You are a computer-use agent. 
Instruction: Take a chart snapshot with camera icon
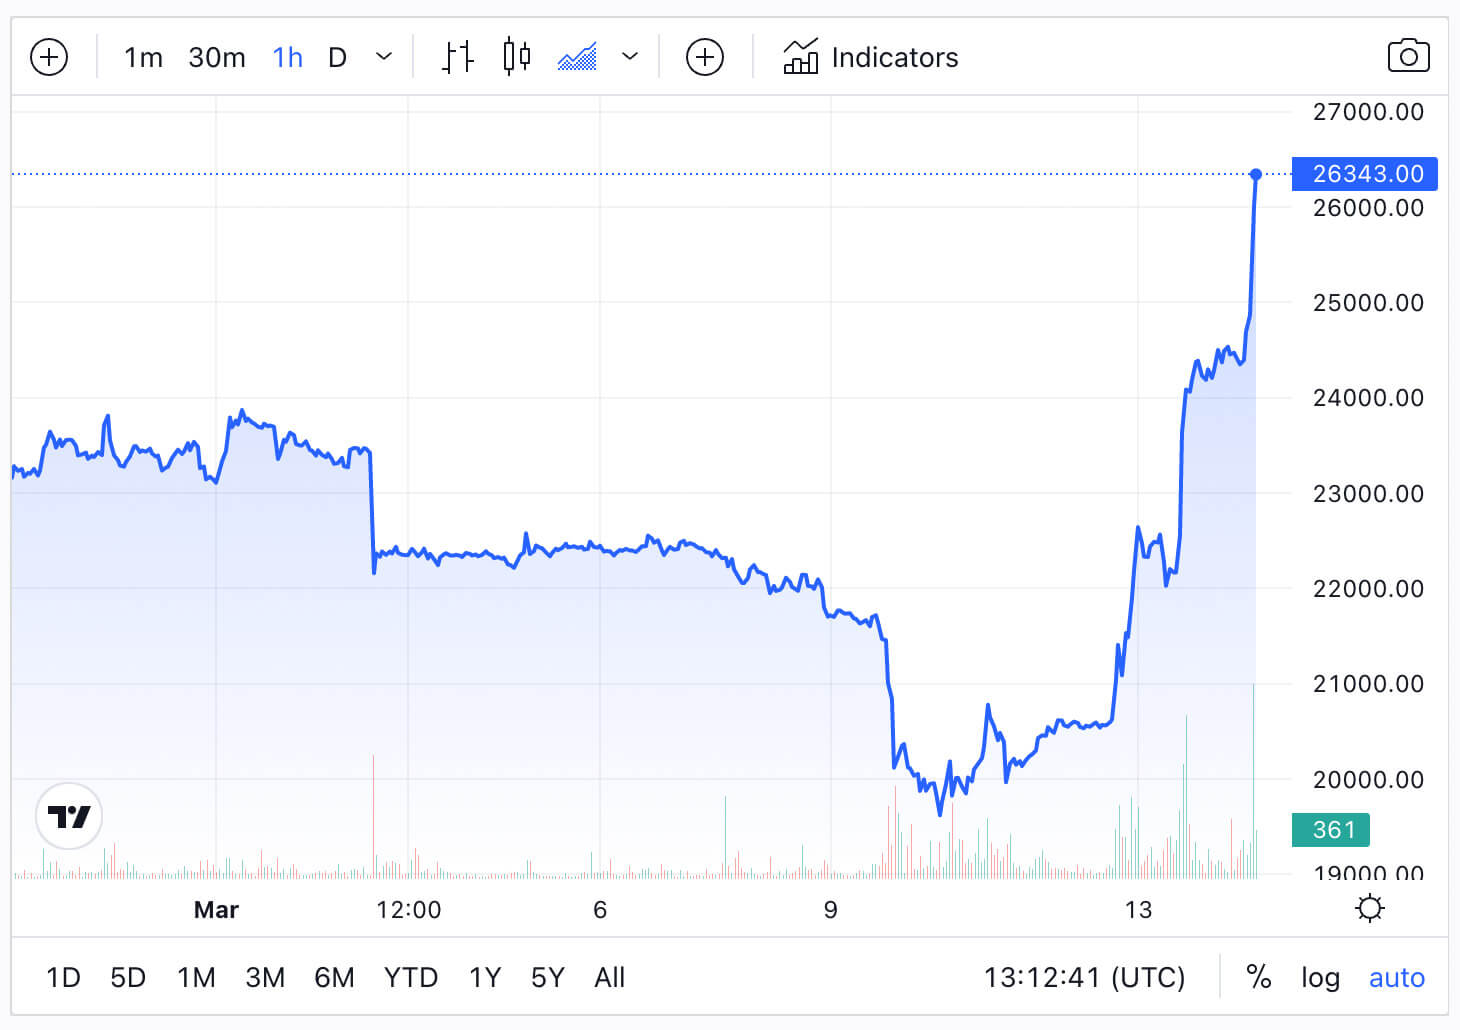tap(1408, 57)
